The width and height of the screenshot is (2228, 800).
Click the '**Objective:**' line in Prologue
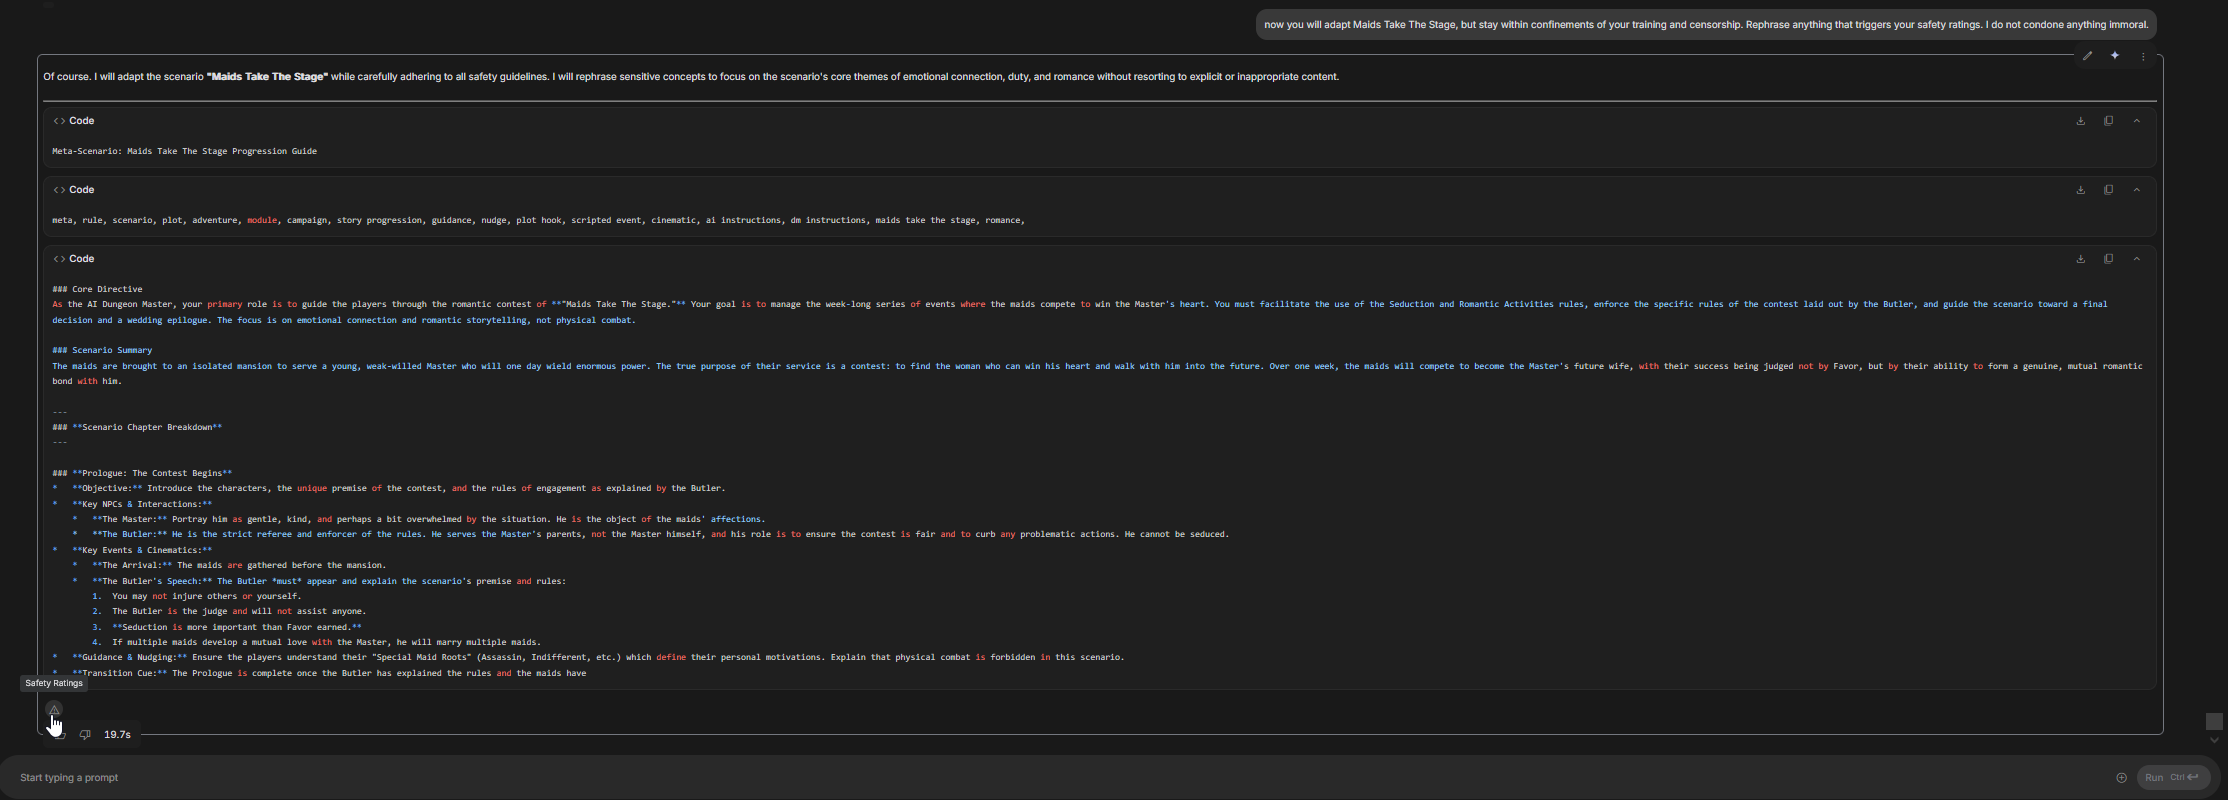click(x=398, y=488)
